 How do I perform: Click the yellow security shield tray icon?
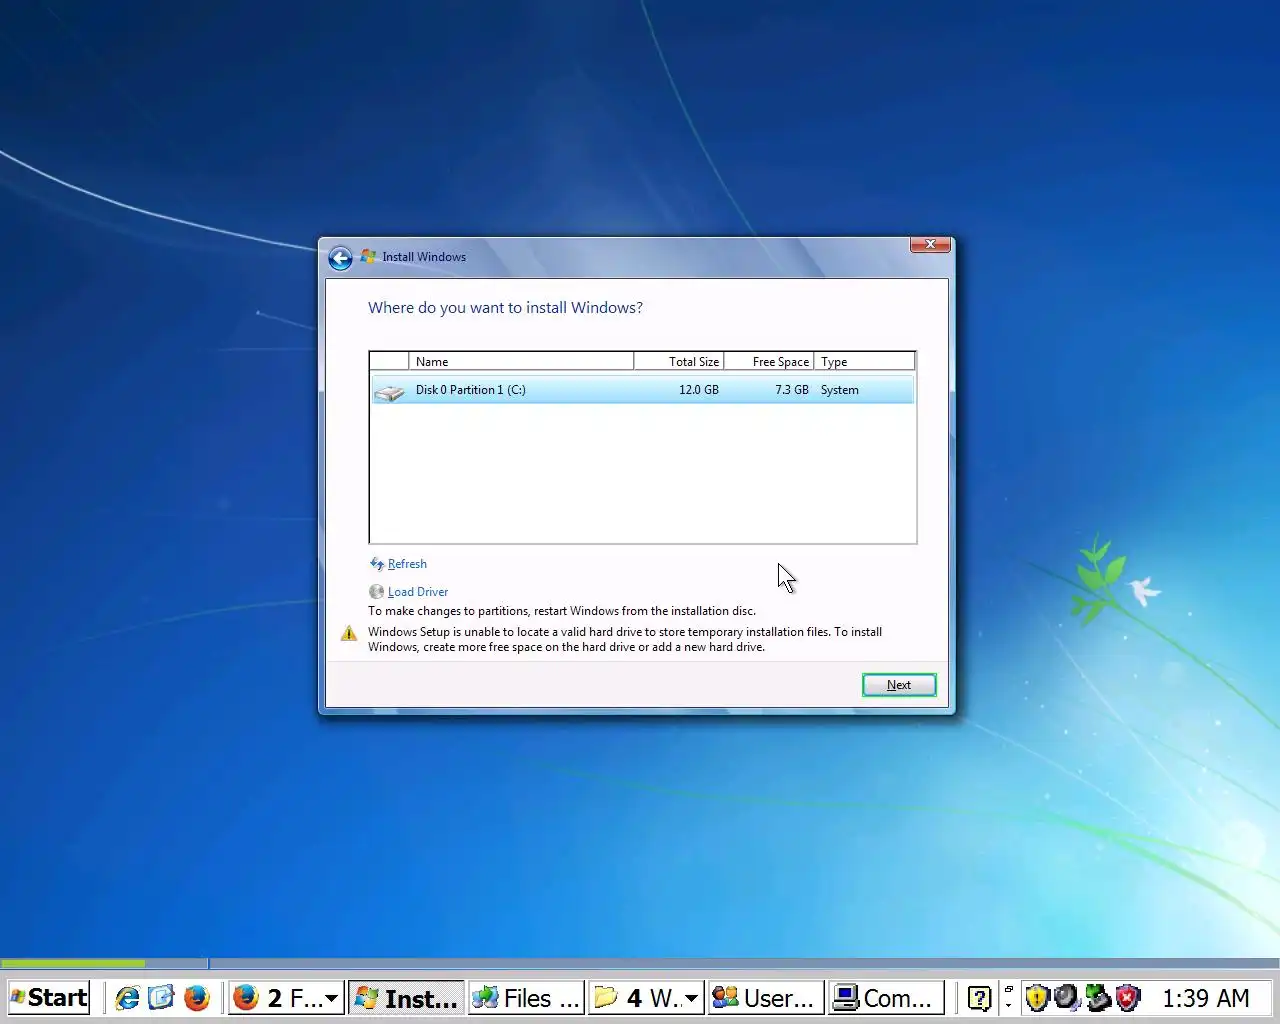click(1037, 997)
